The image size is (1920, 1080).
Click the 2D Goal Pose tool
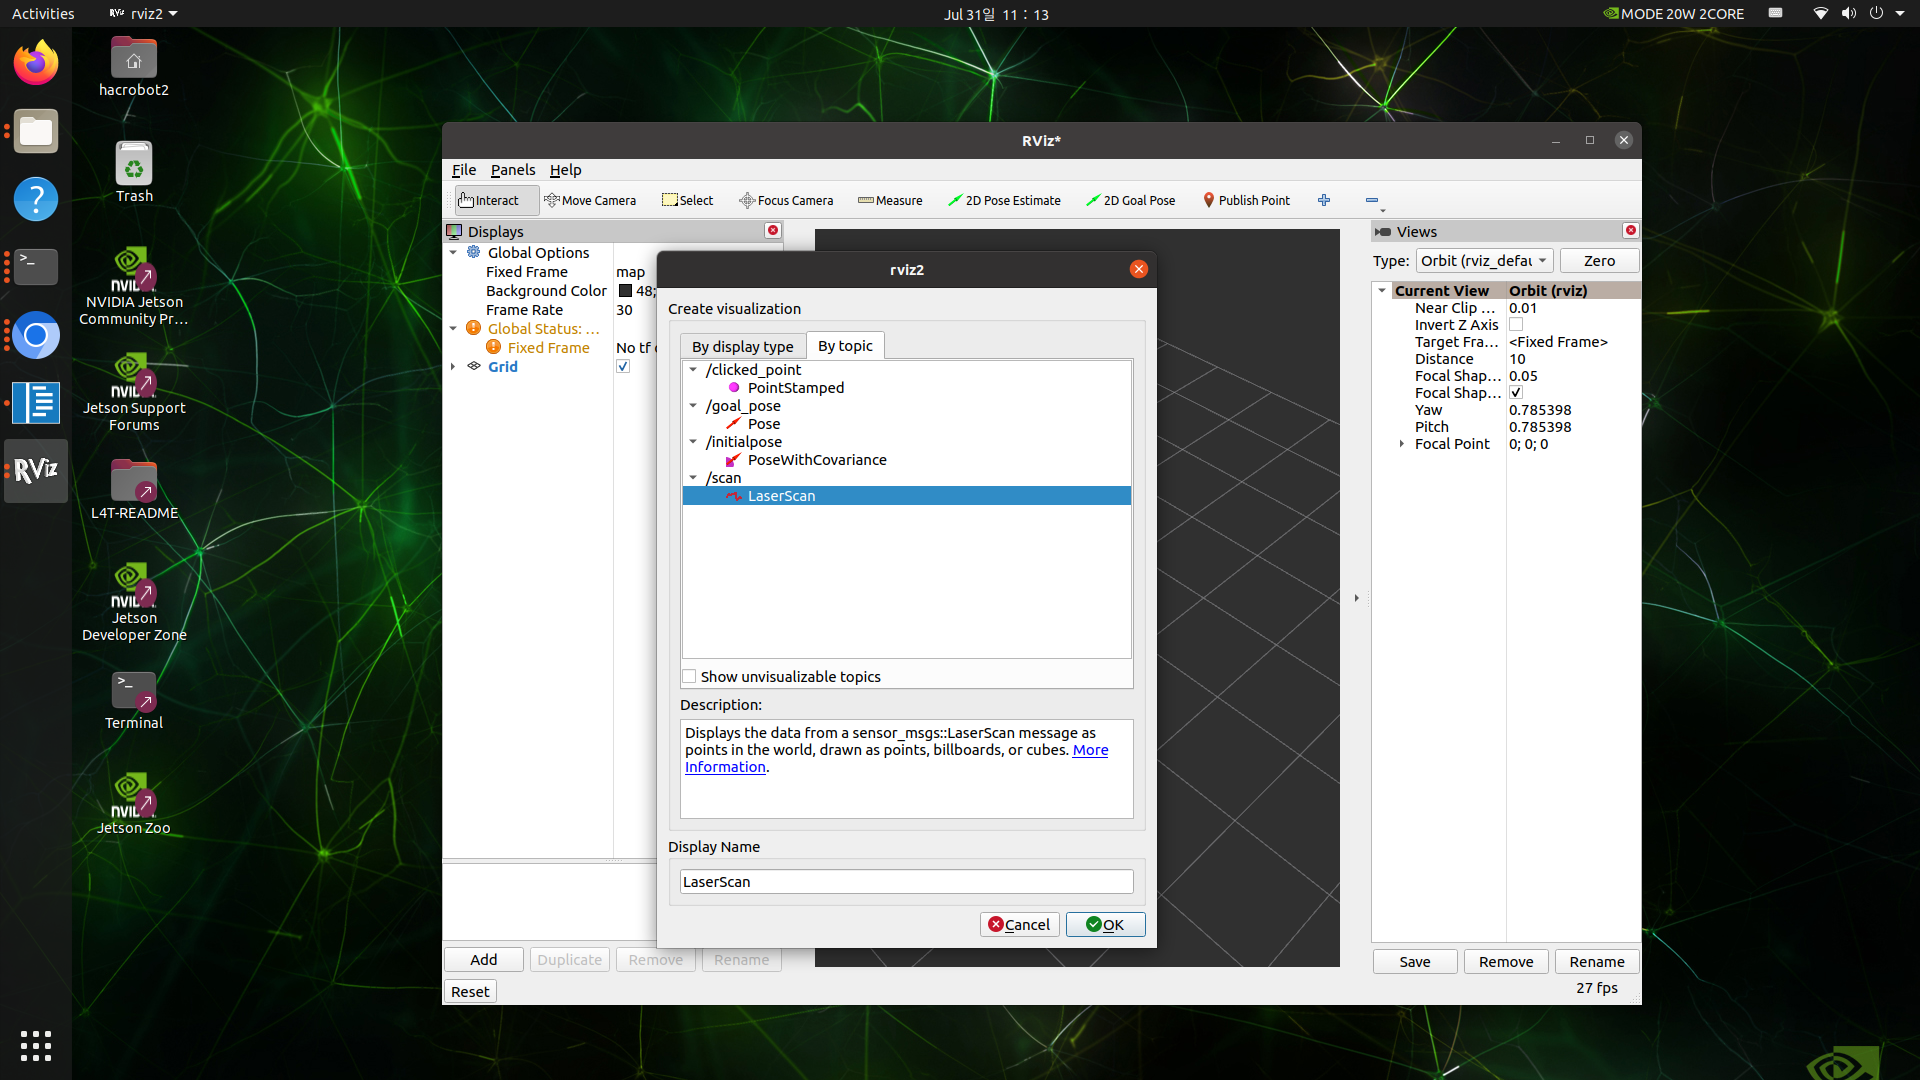tap(1130, 200)
